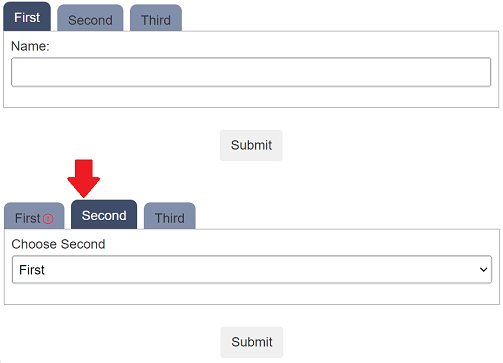The width and height of the screenshot is (503, 363).
Task: Select the active First tab above the Name field
Action: [x=27, y=17]
